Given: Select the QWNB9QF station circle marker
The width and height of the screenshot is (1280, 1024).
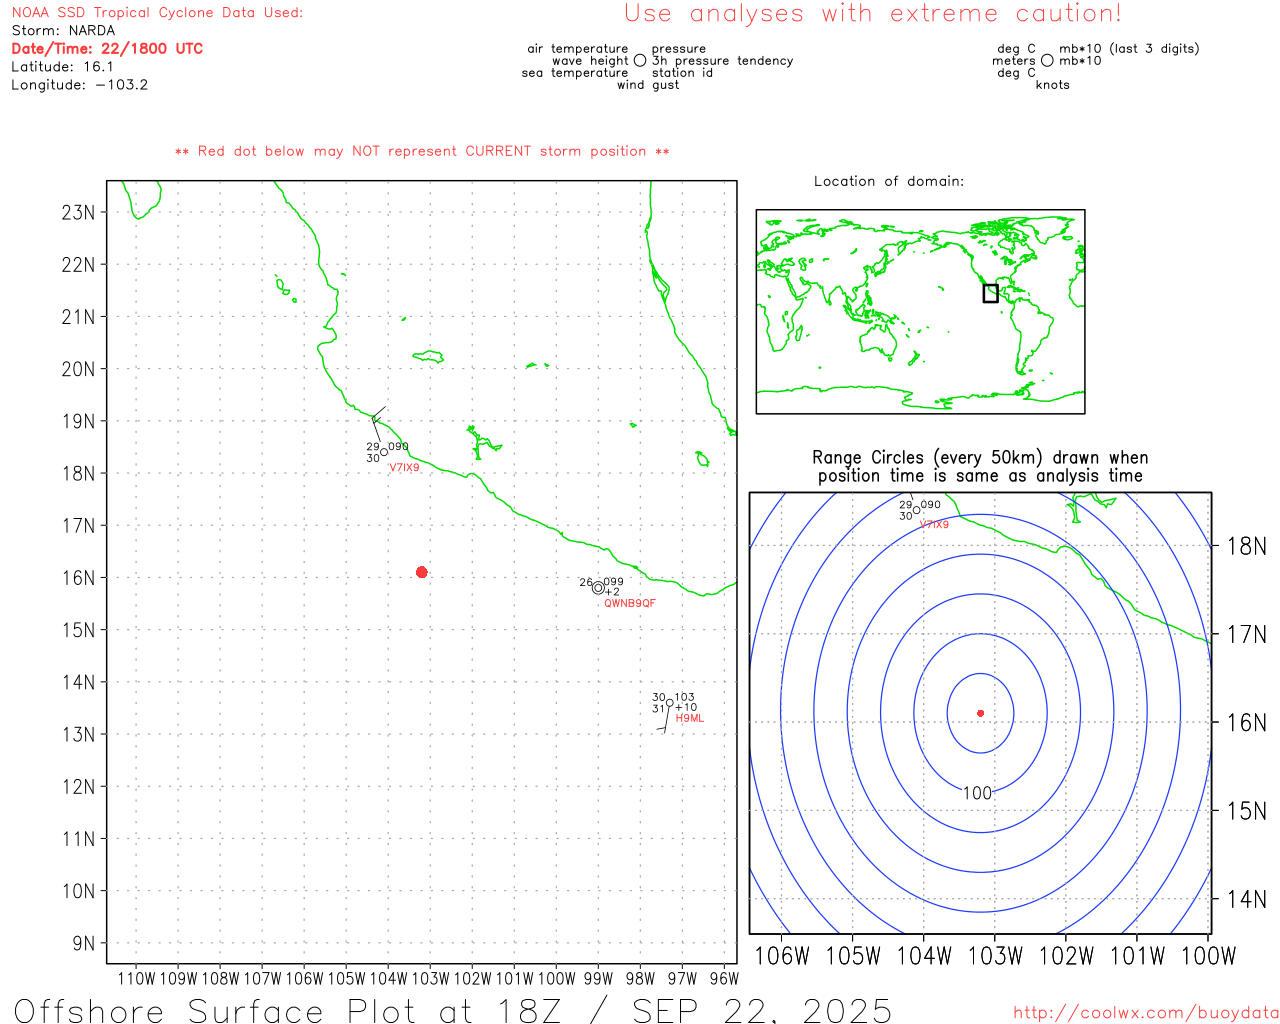Looking at the screenshot, I should 598,588.
